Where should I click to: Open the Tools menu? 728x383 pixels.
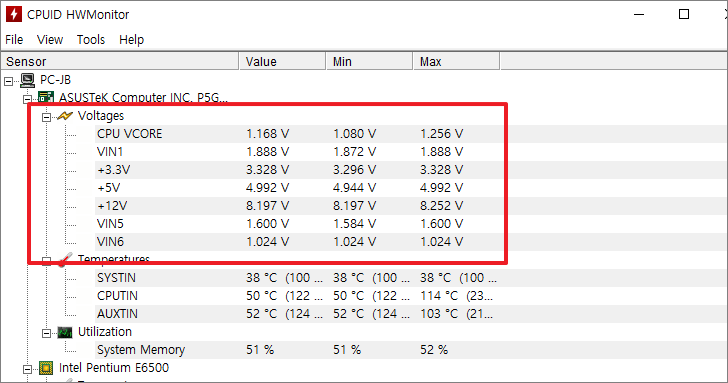tap(91, 40)
